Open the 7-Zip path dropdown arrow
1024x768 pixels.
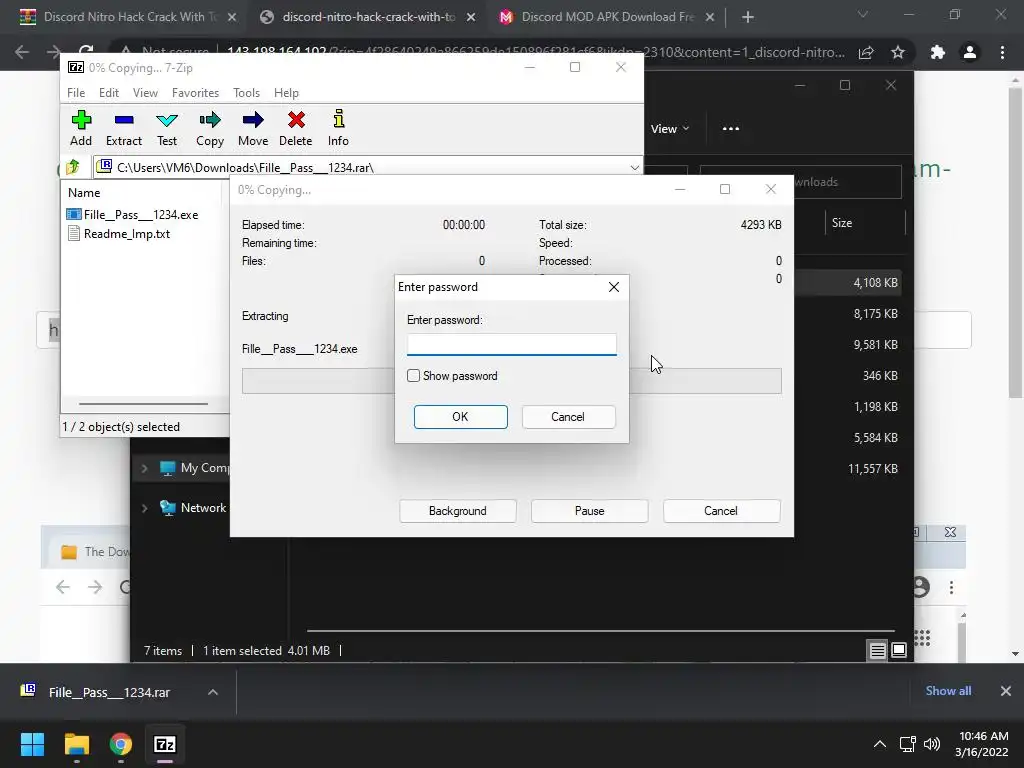pyautogui.click(x=634, y=168)
